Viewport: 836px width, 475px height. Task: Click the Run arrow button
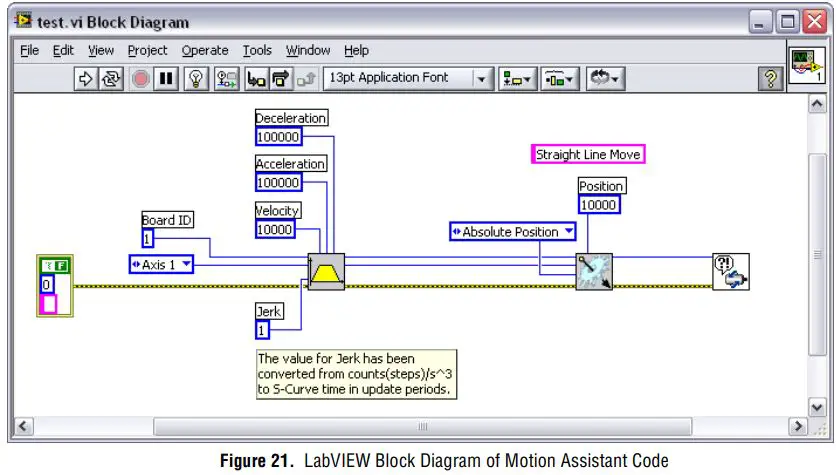[86, 79]
